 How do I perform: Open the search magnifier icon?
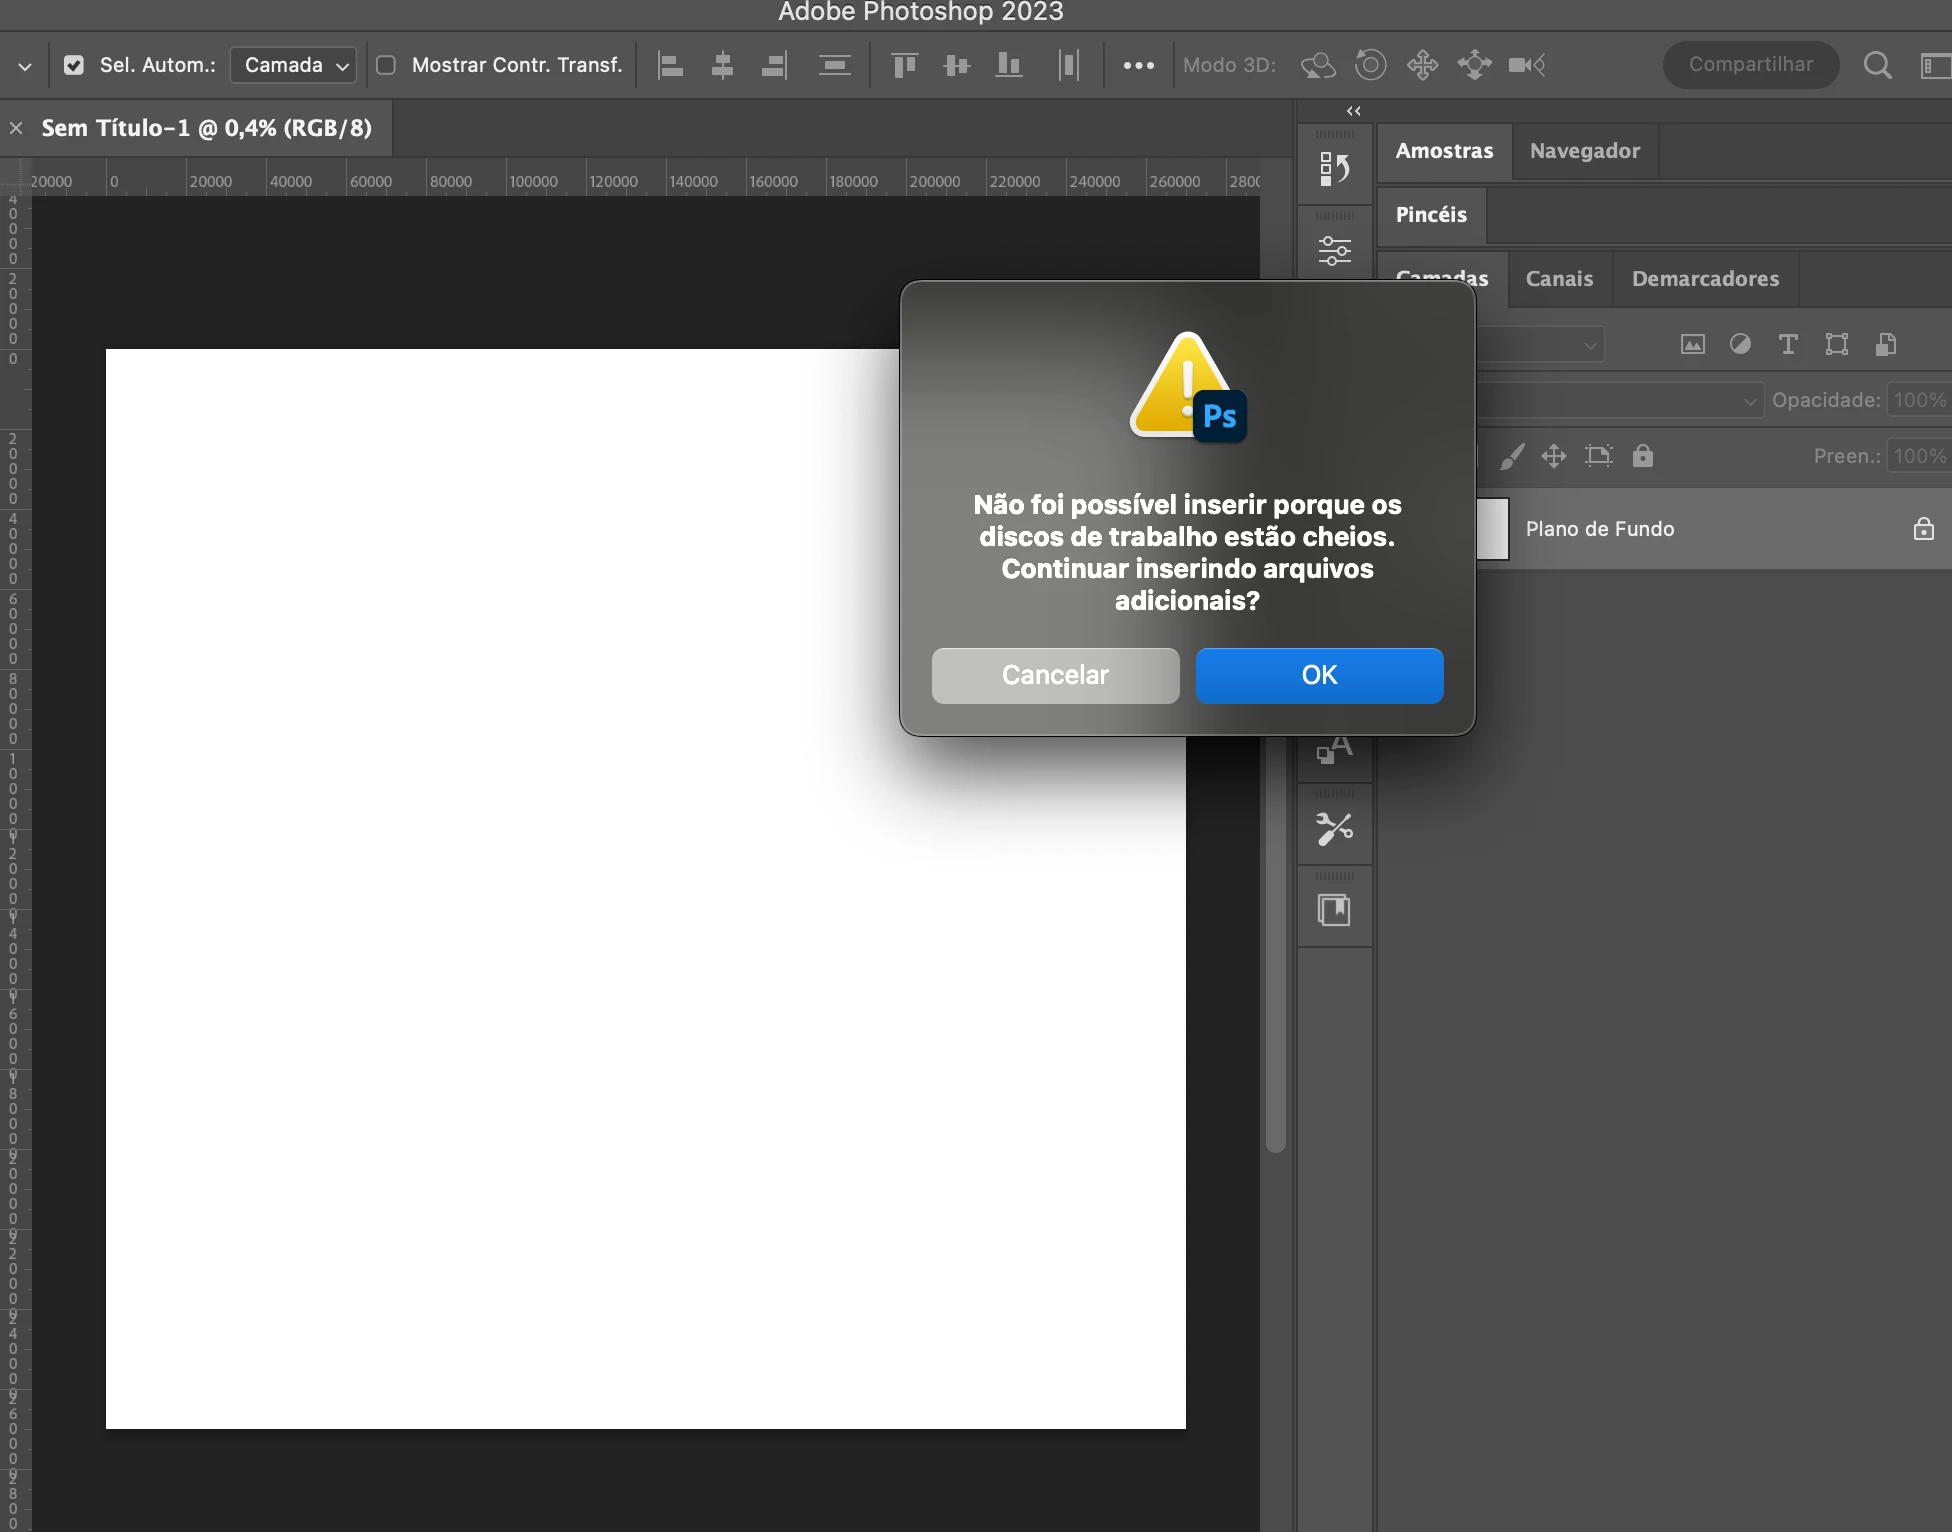[x=1877, y=66]
